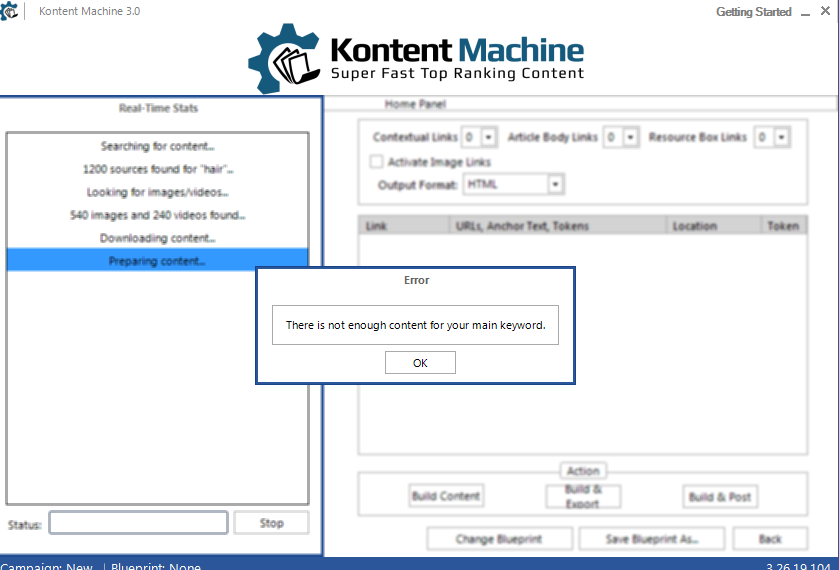Image resolution: width=839 pixels, height=570 pixels.
Task: Click the URLs, Anchor Text, Tokens column header
Action: pos(558,226)
